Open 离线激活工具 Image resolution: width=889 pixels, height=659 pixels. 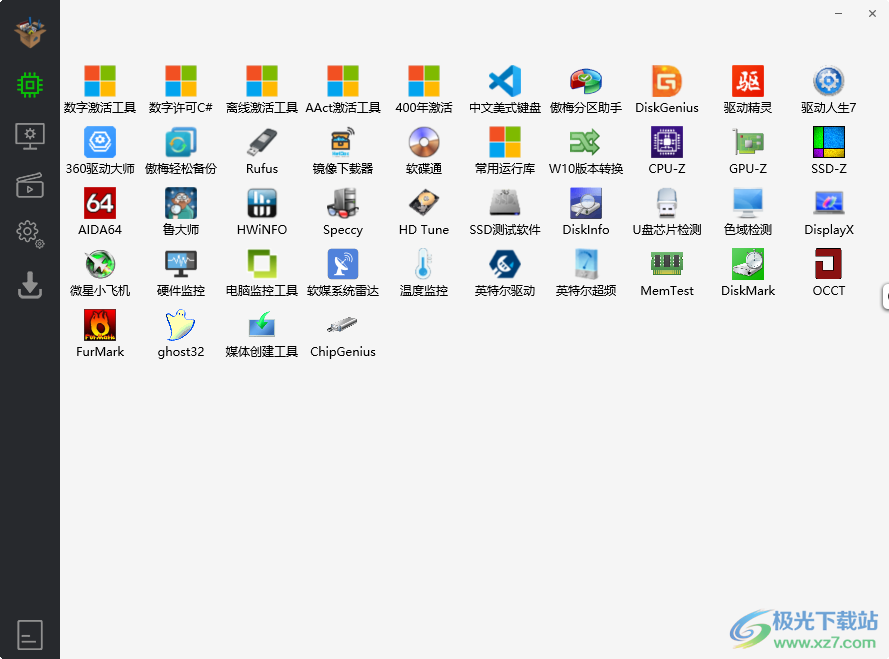click(262, 81)
